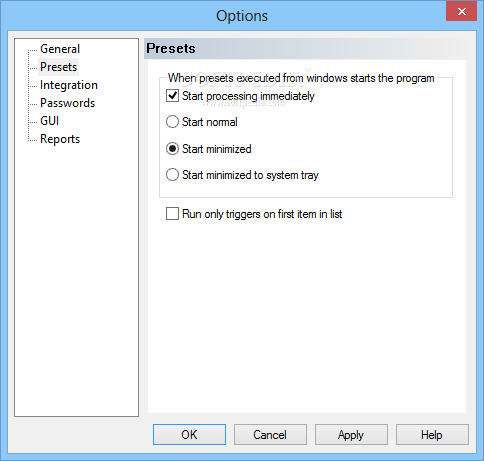Click the Cancel button

270,435
